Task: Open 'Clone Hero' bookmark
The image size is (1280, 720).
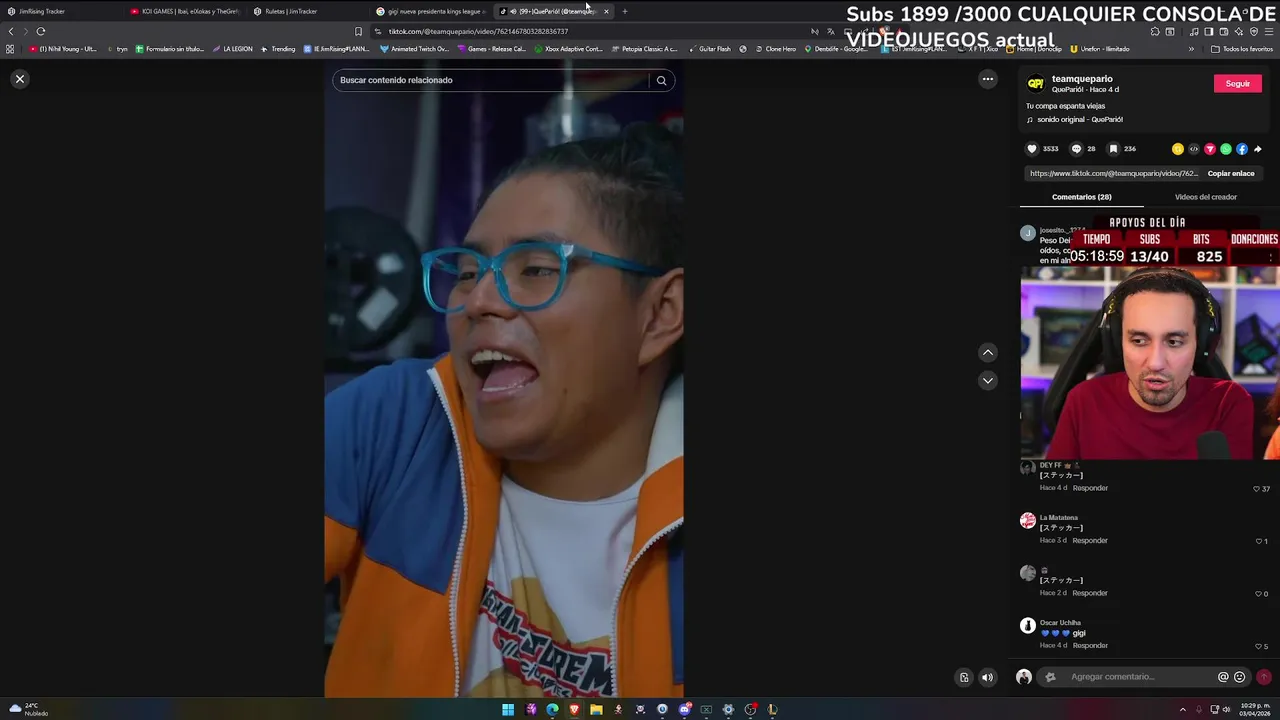Action: coord(776,49)
